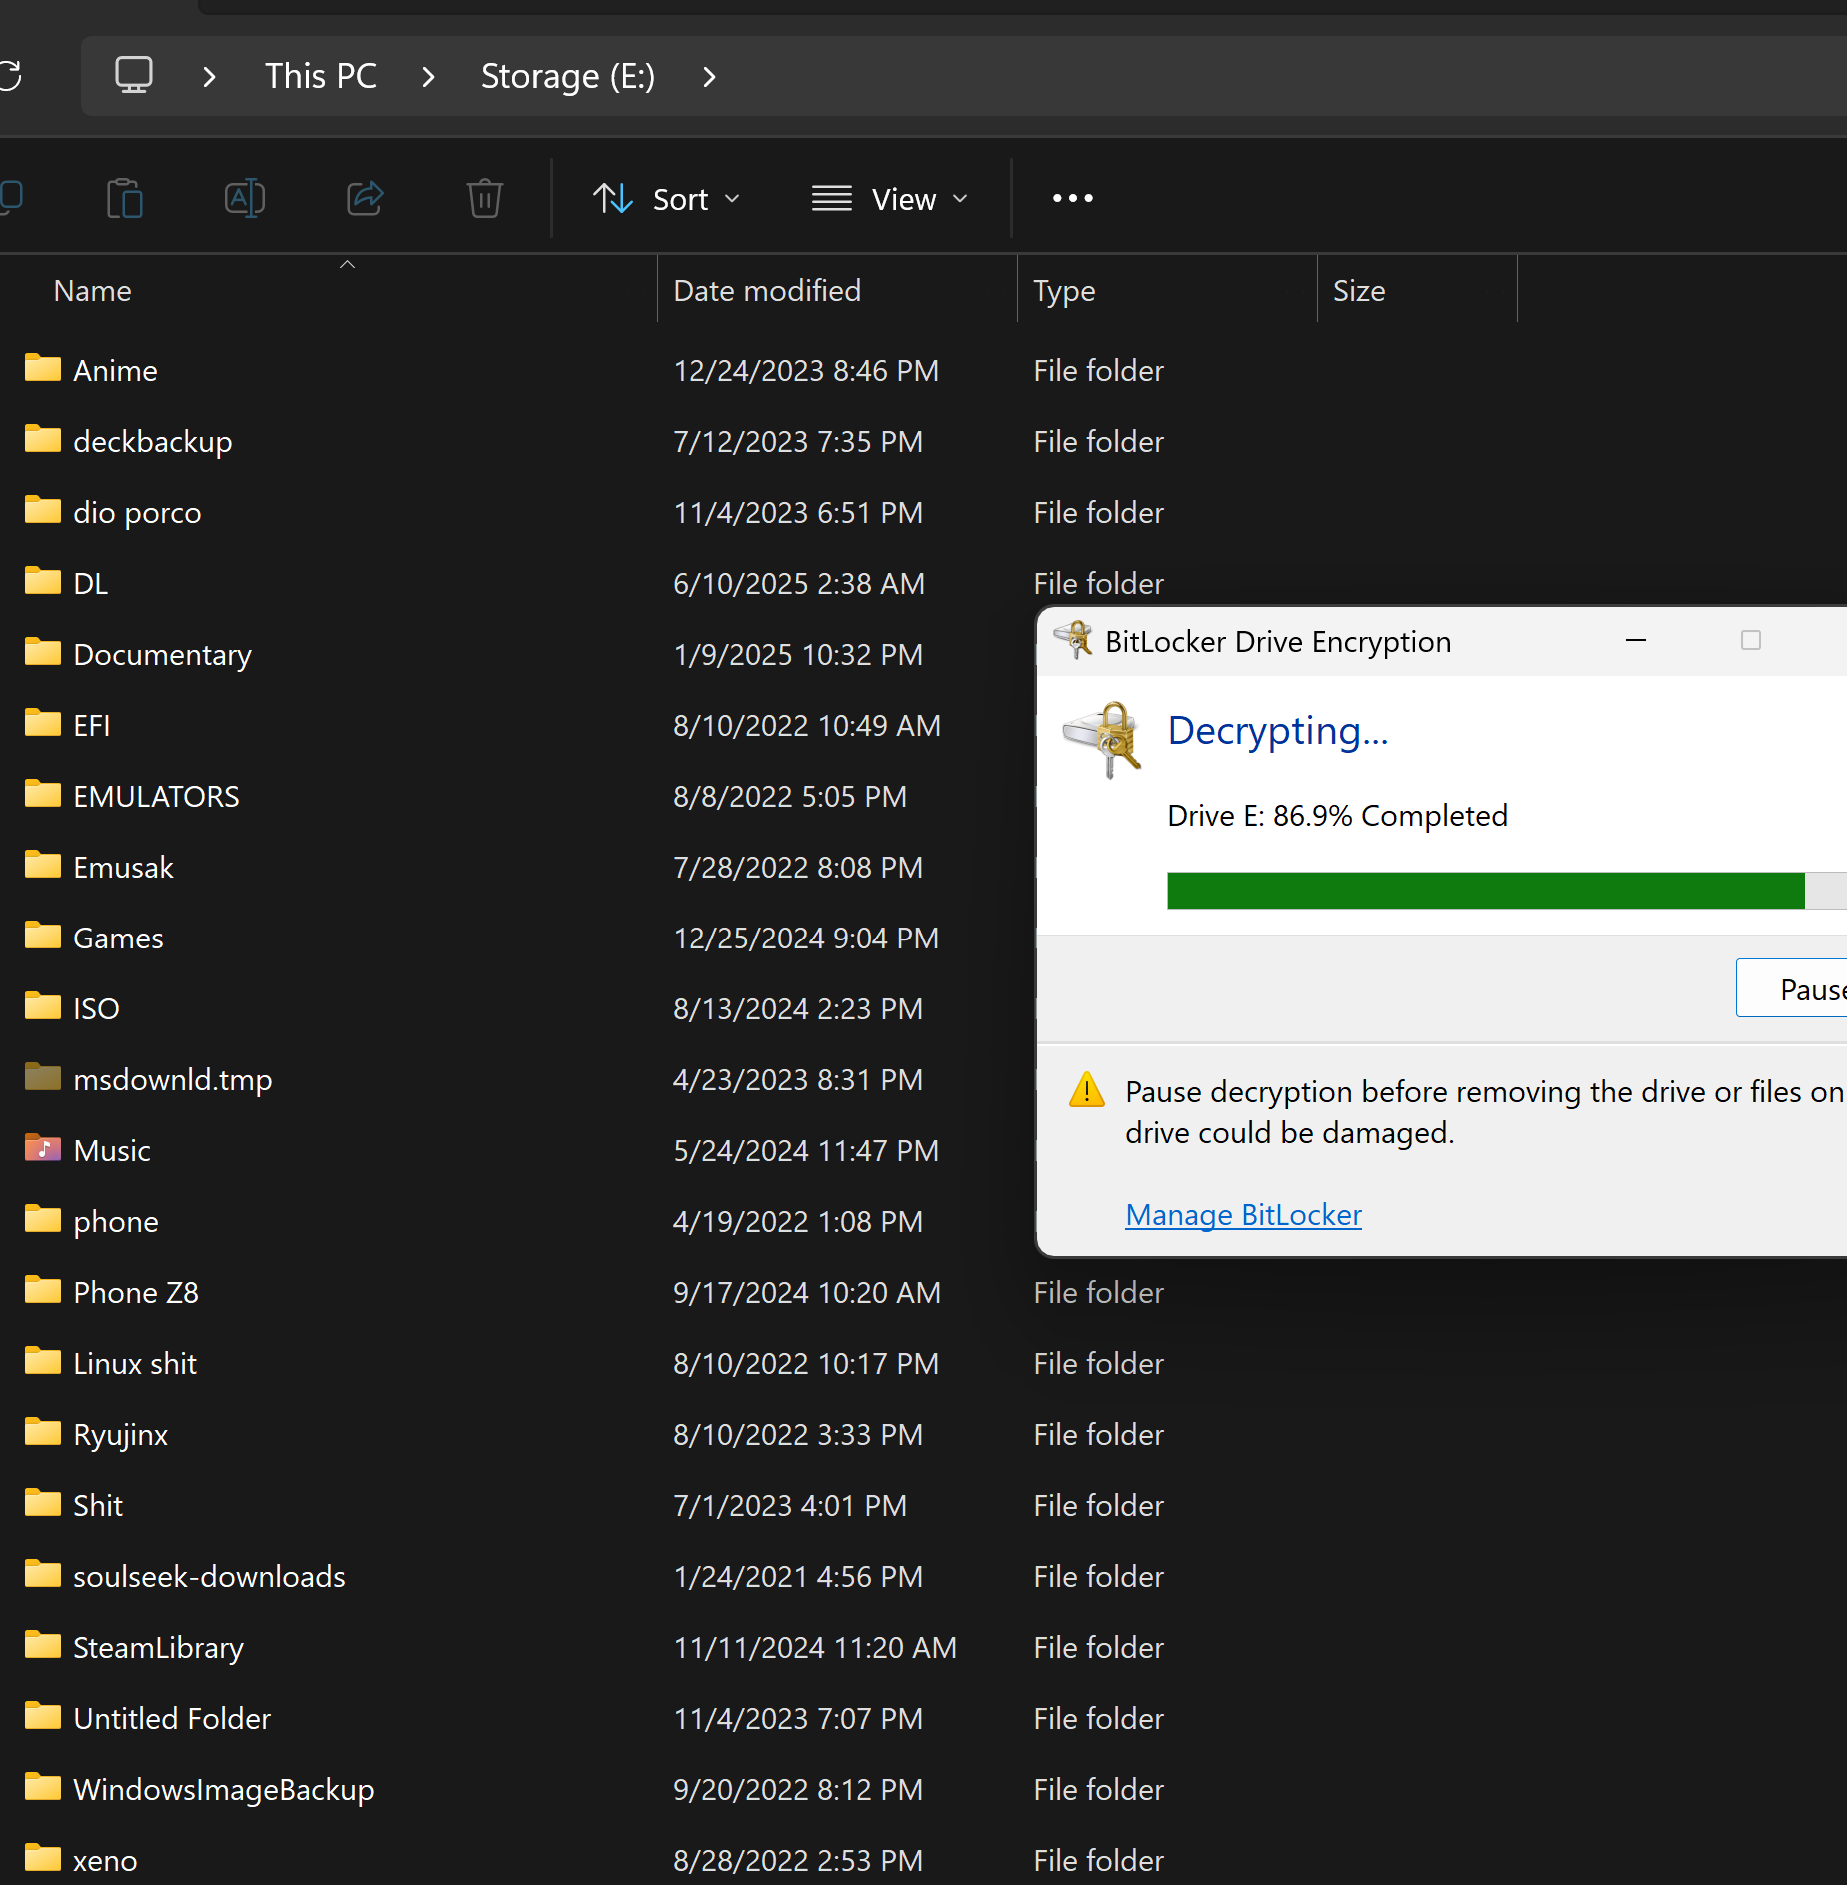1847x1885 pixels.
Task: Select the Music folder icon
Action: click(x=43, y=1149)
